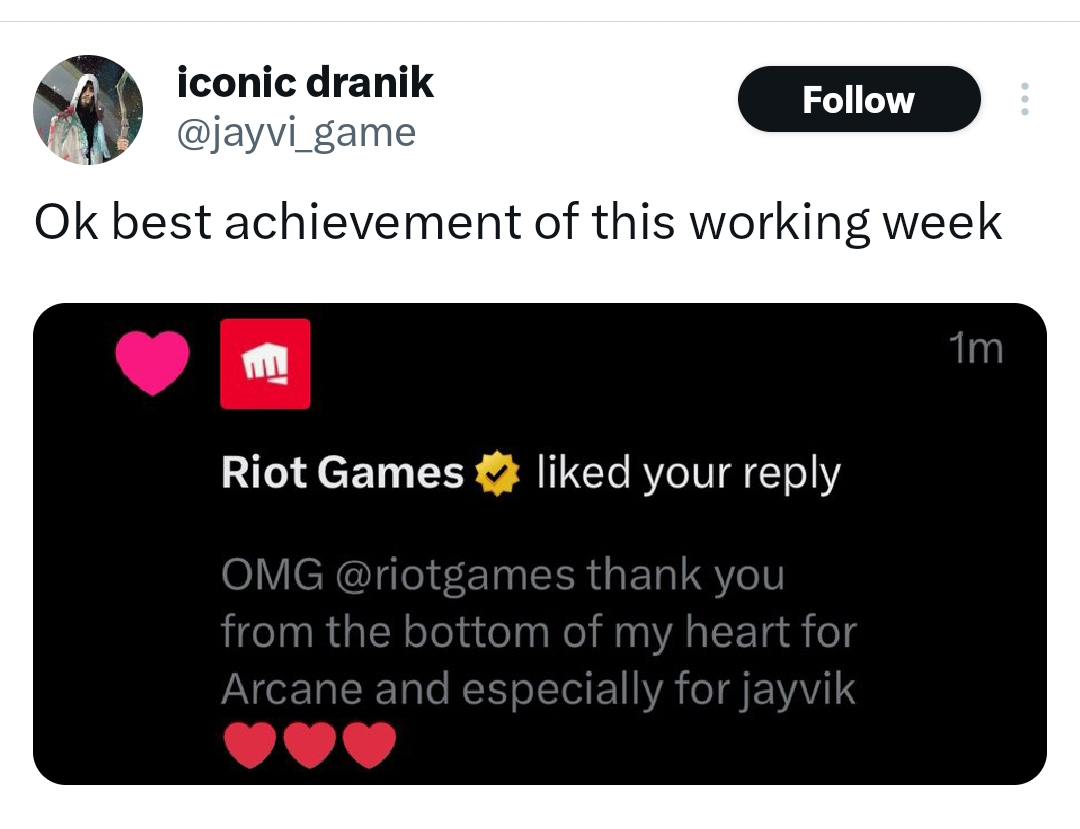Click the red Riot Games fist logo
This screenshot has height=829, width=1080.
(265, 364)
